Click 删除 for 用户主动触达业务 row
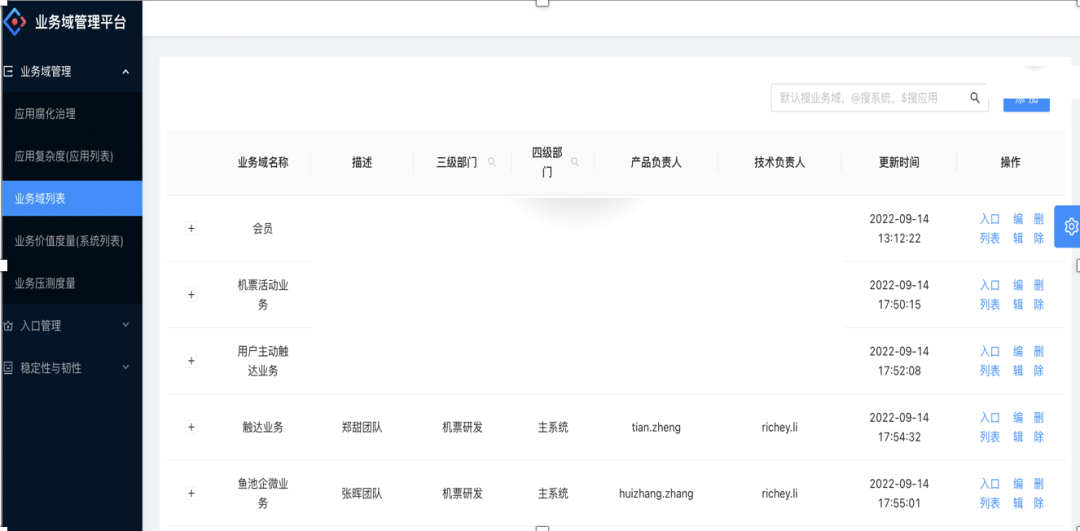The height and width of the screenshot is (531, 1080). (x=1039, y=361)
